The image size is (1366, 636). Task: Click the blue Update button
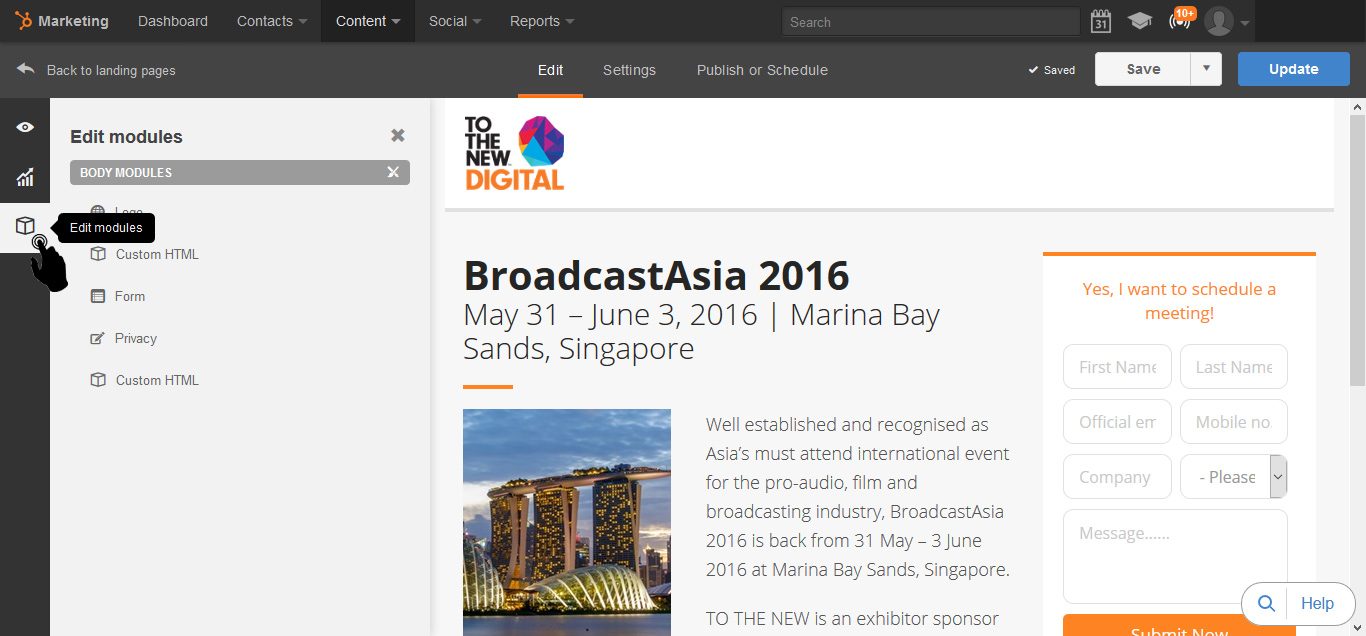click(1293, 69)
